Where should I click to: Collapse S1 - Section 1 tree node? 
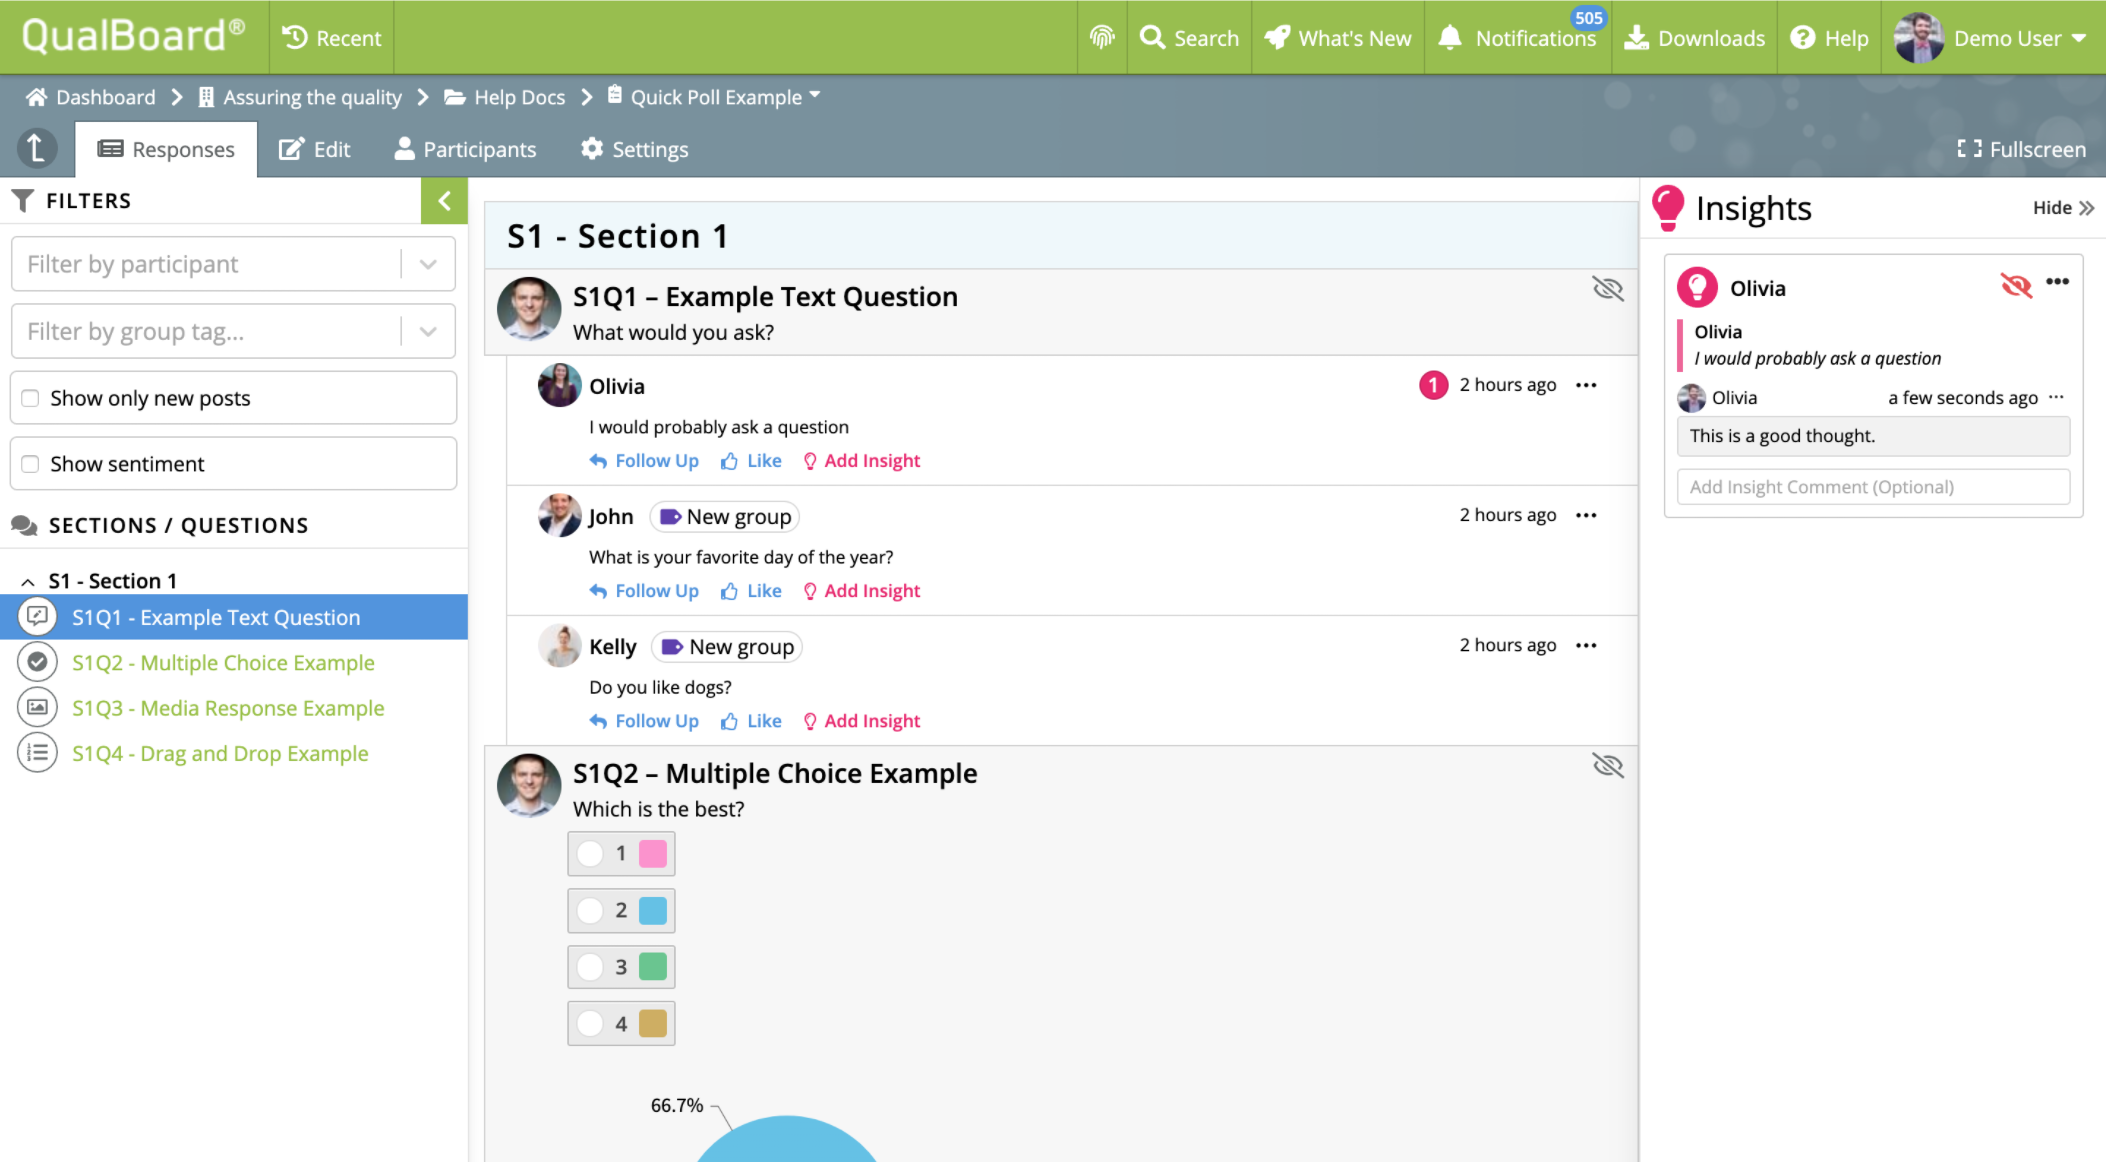[28, 581]
